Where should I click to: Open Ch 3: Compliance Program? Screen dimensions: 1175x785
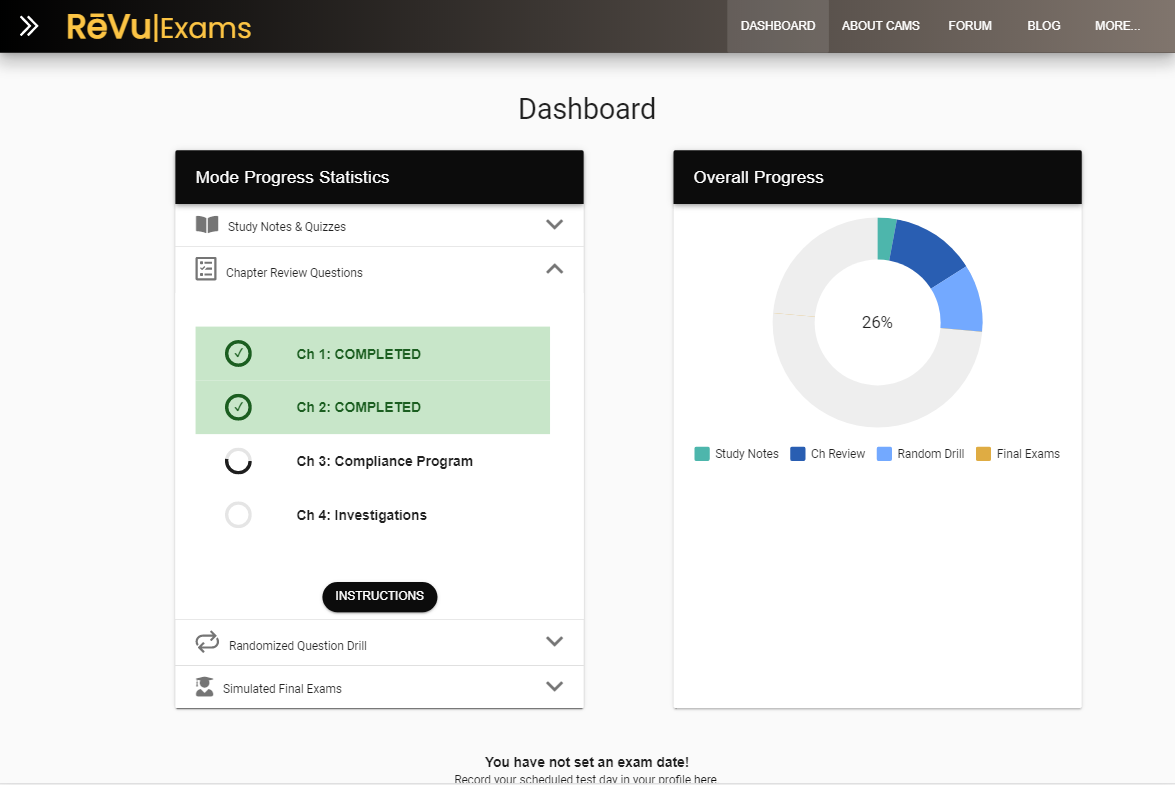coord(384,461)
